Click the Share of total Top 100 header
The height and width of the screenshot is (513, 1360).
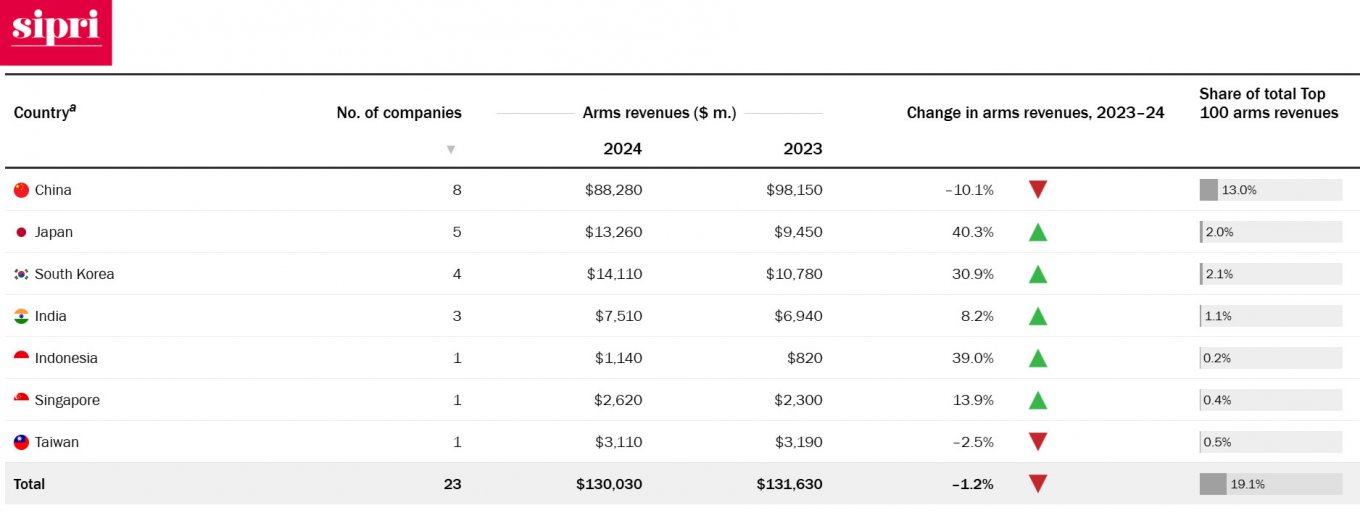coord(1268,103)
